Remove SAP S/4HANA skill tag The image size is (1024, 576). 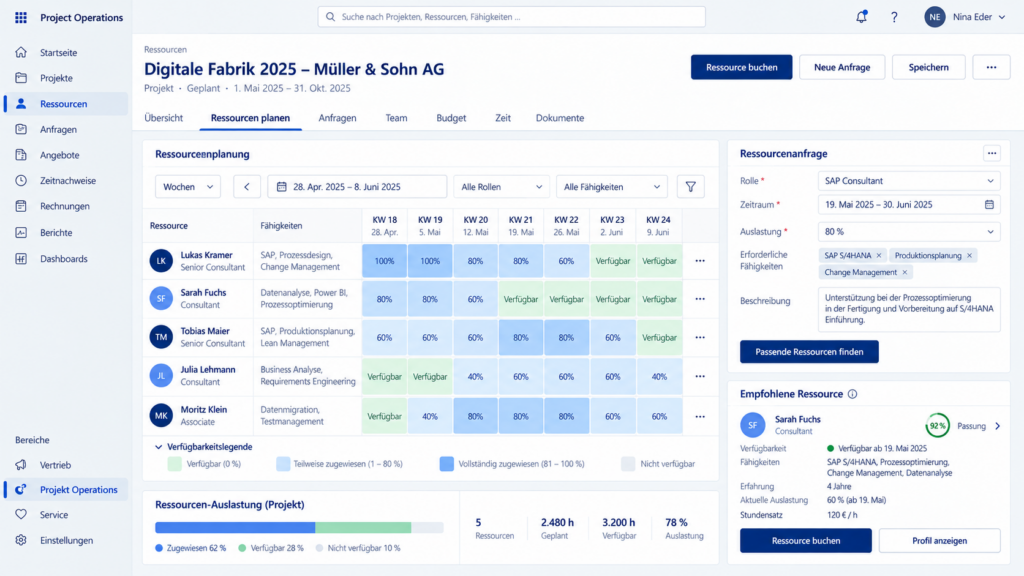coord(879,255)
